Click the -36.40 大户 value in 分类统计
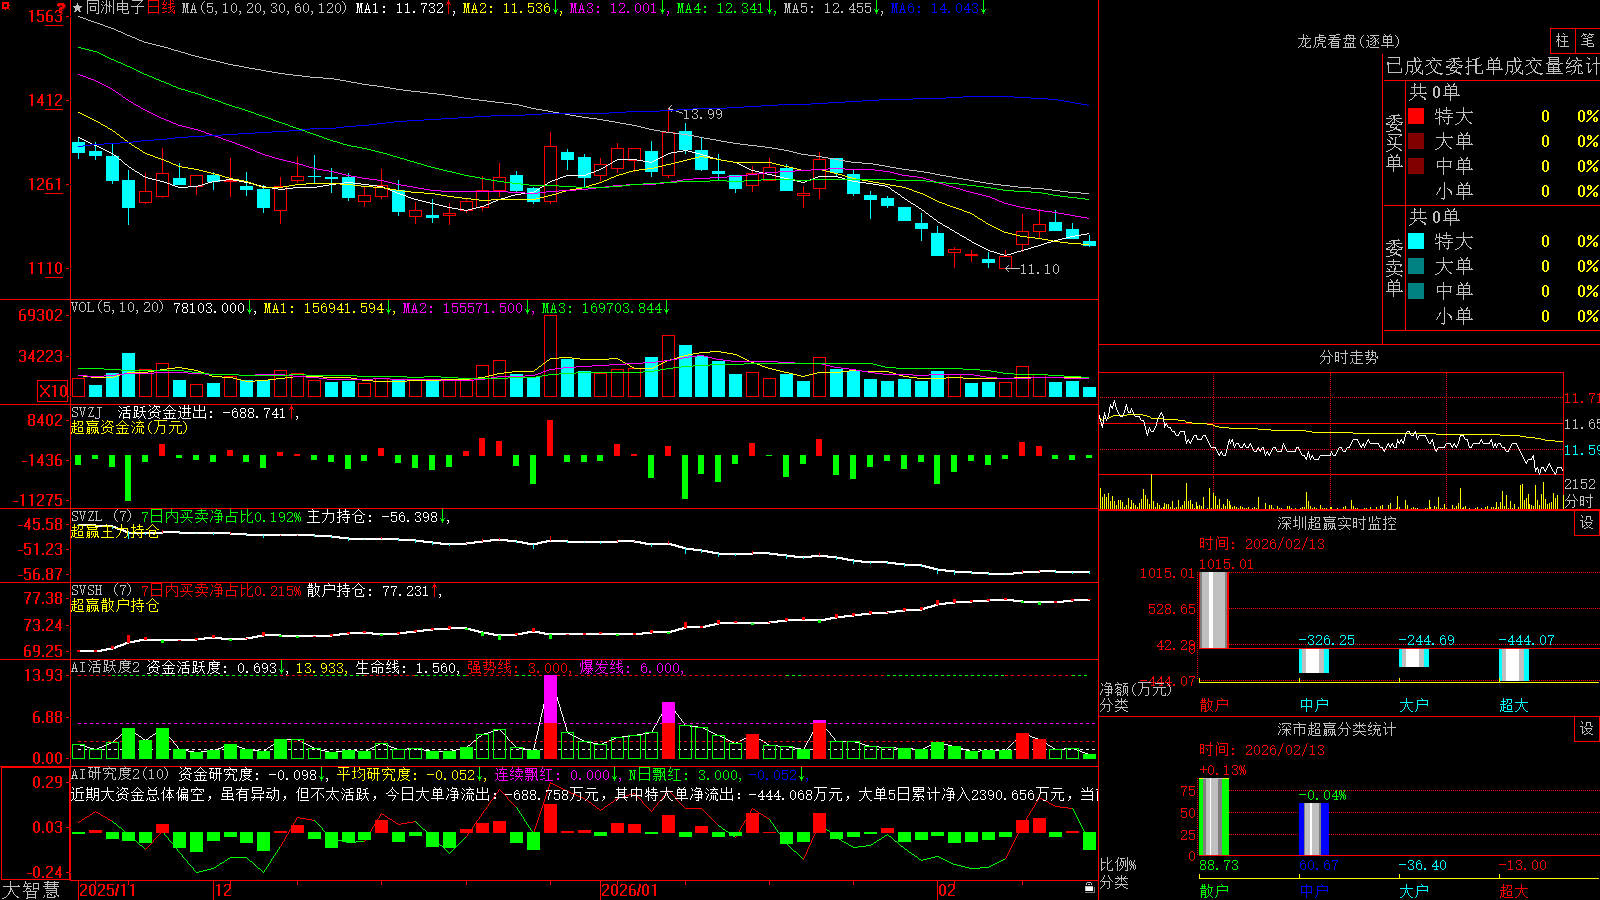Screen dimensions: 1600x900 [1422, 865]
